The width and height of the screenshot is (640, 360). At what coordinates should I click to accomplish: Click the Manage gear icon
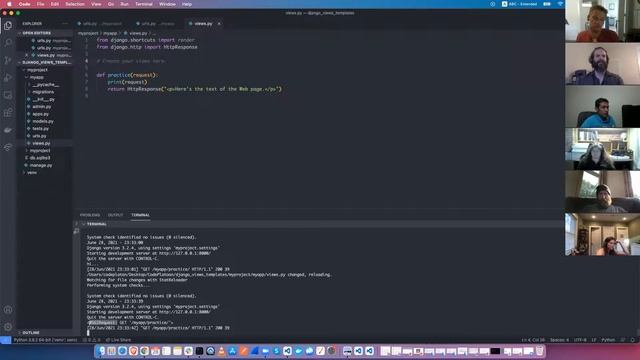pos(8,327)
